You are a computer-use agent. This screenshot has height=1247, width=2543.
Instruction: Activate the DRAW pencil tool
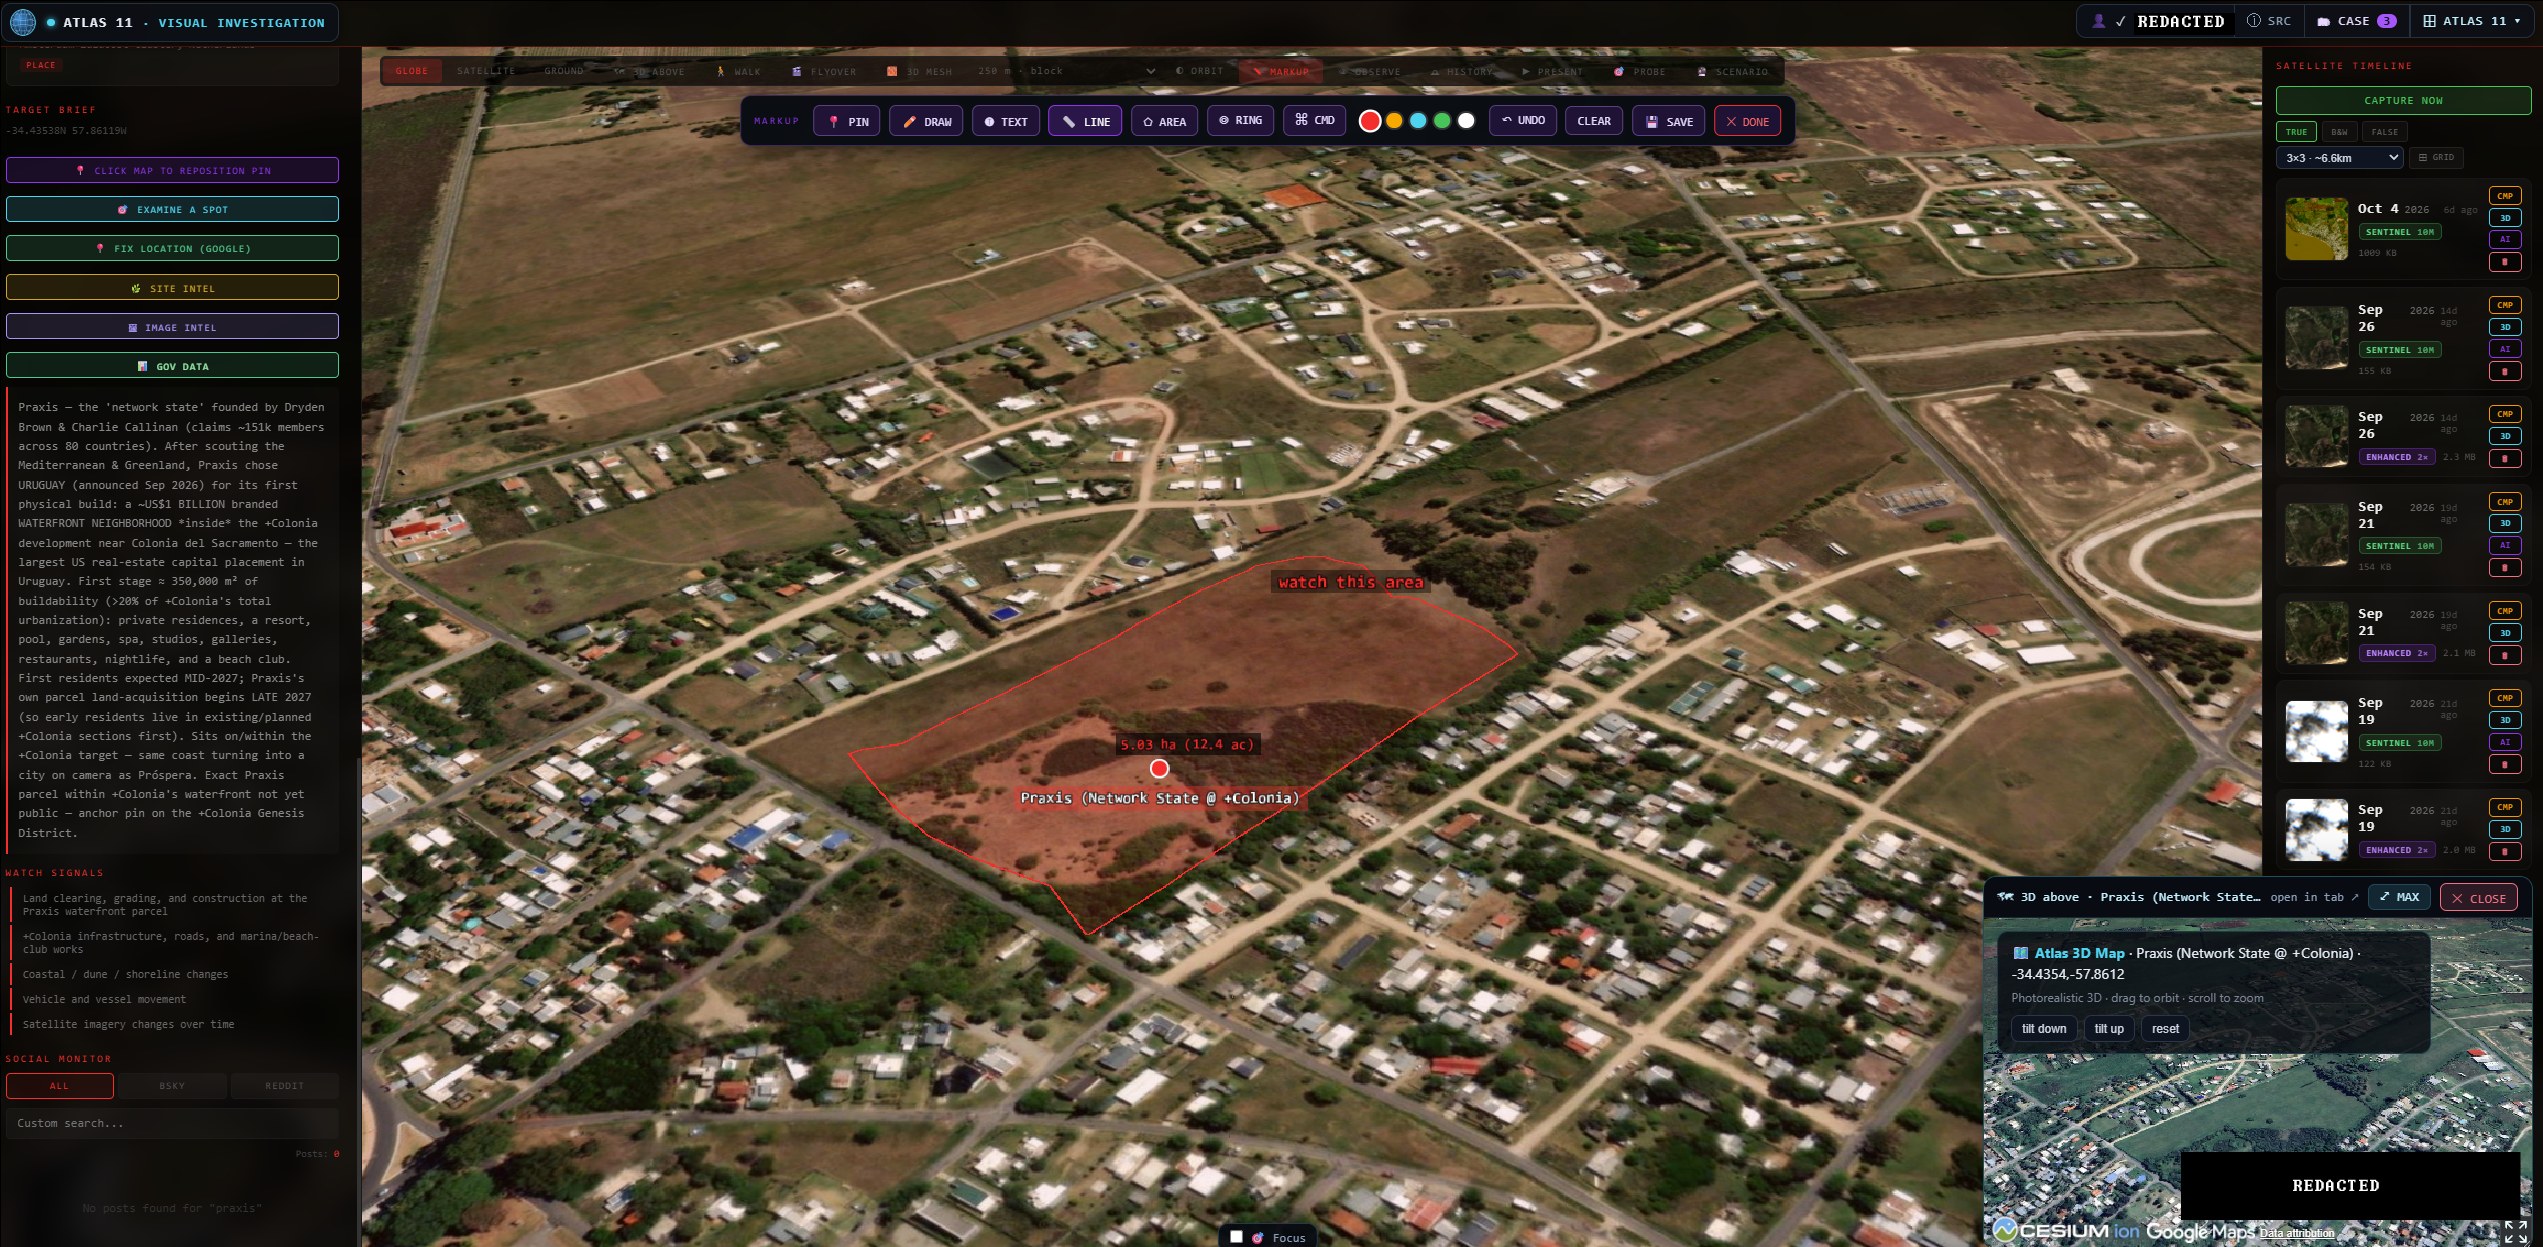(x=926, y=121)
